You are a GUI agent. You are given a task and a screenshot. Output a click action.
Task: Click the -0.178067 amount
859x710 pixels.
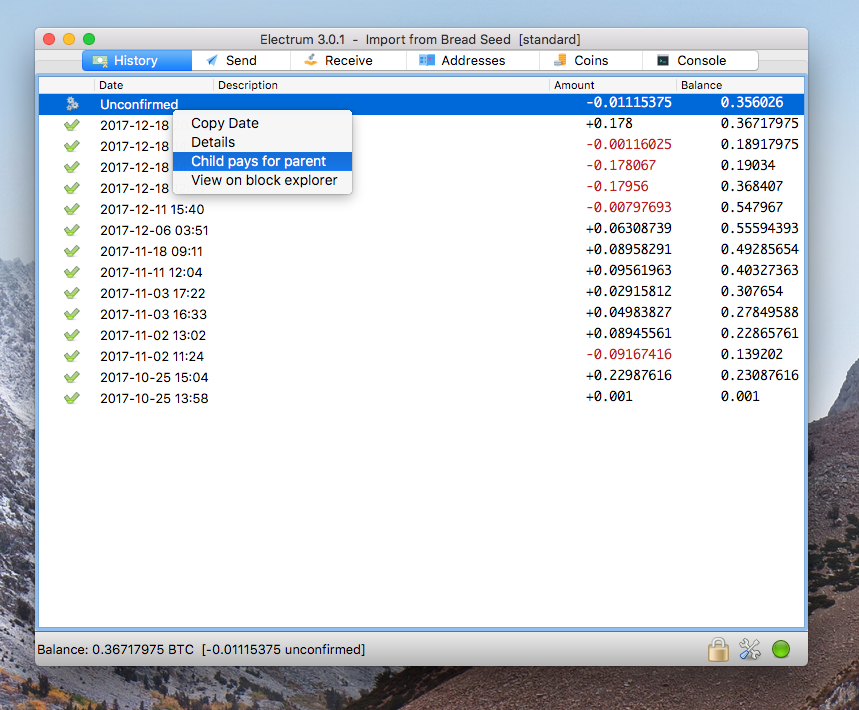[x=621, y=165]
